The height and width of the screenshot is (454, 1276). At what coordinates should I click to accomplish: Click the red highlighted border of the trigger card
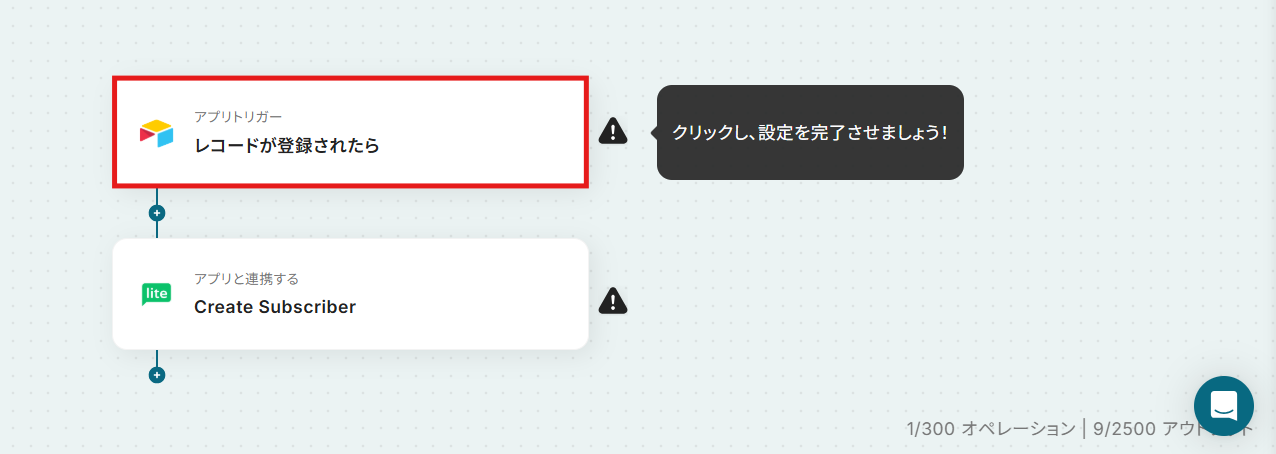point(350,79)
